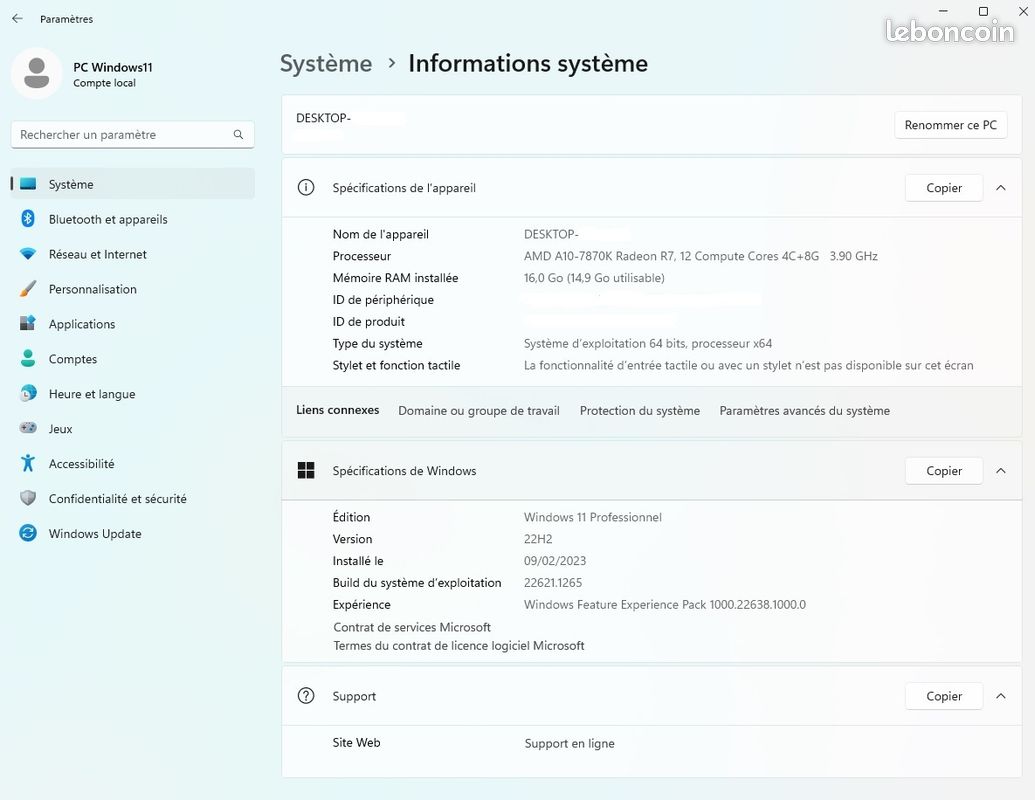Click the Renommer ce PC button
The width and height of the screenshot is (1035, 800).
tap(951, 125)
